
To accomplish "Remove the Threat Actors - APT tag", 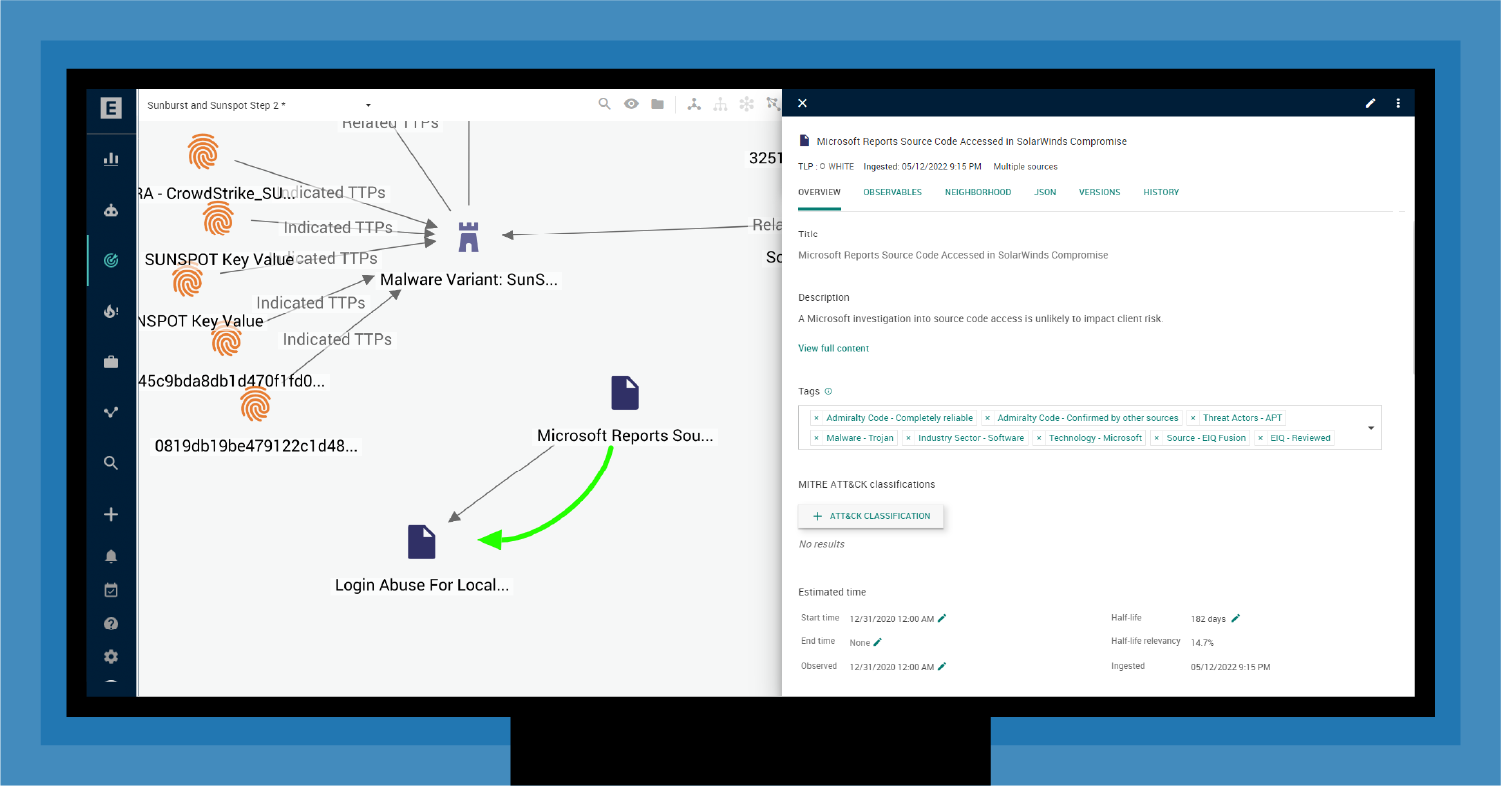I will tap(1193, 418).
